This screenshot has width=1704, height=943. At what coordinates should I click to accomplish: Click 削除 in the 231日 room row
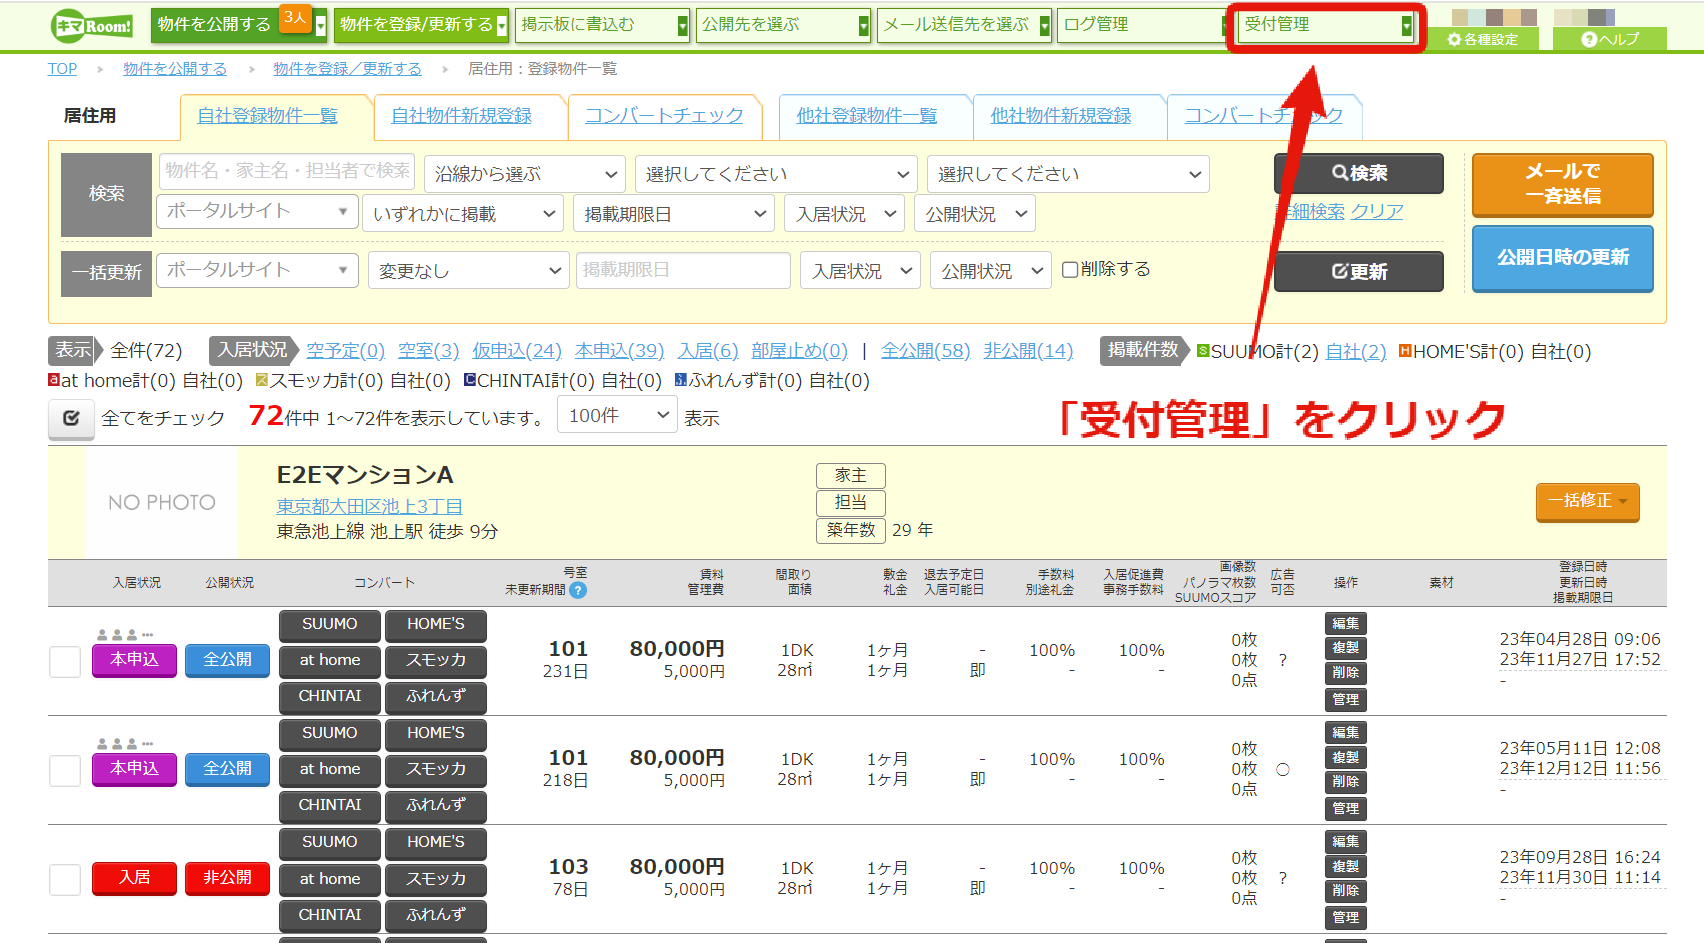(1345, 673)
